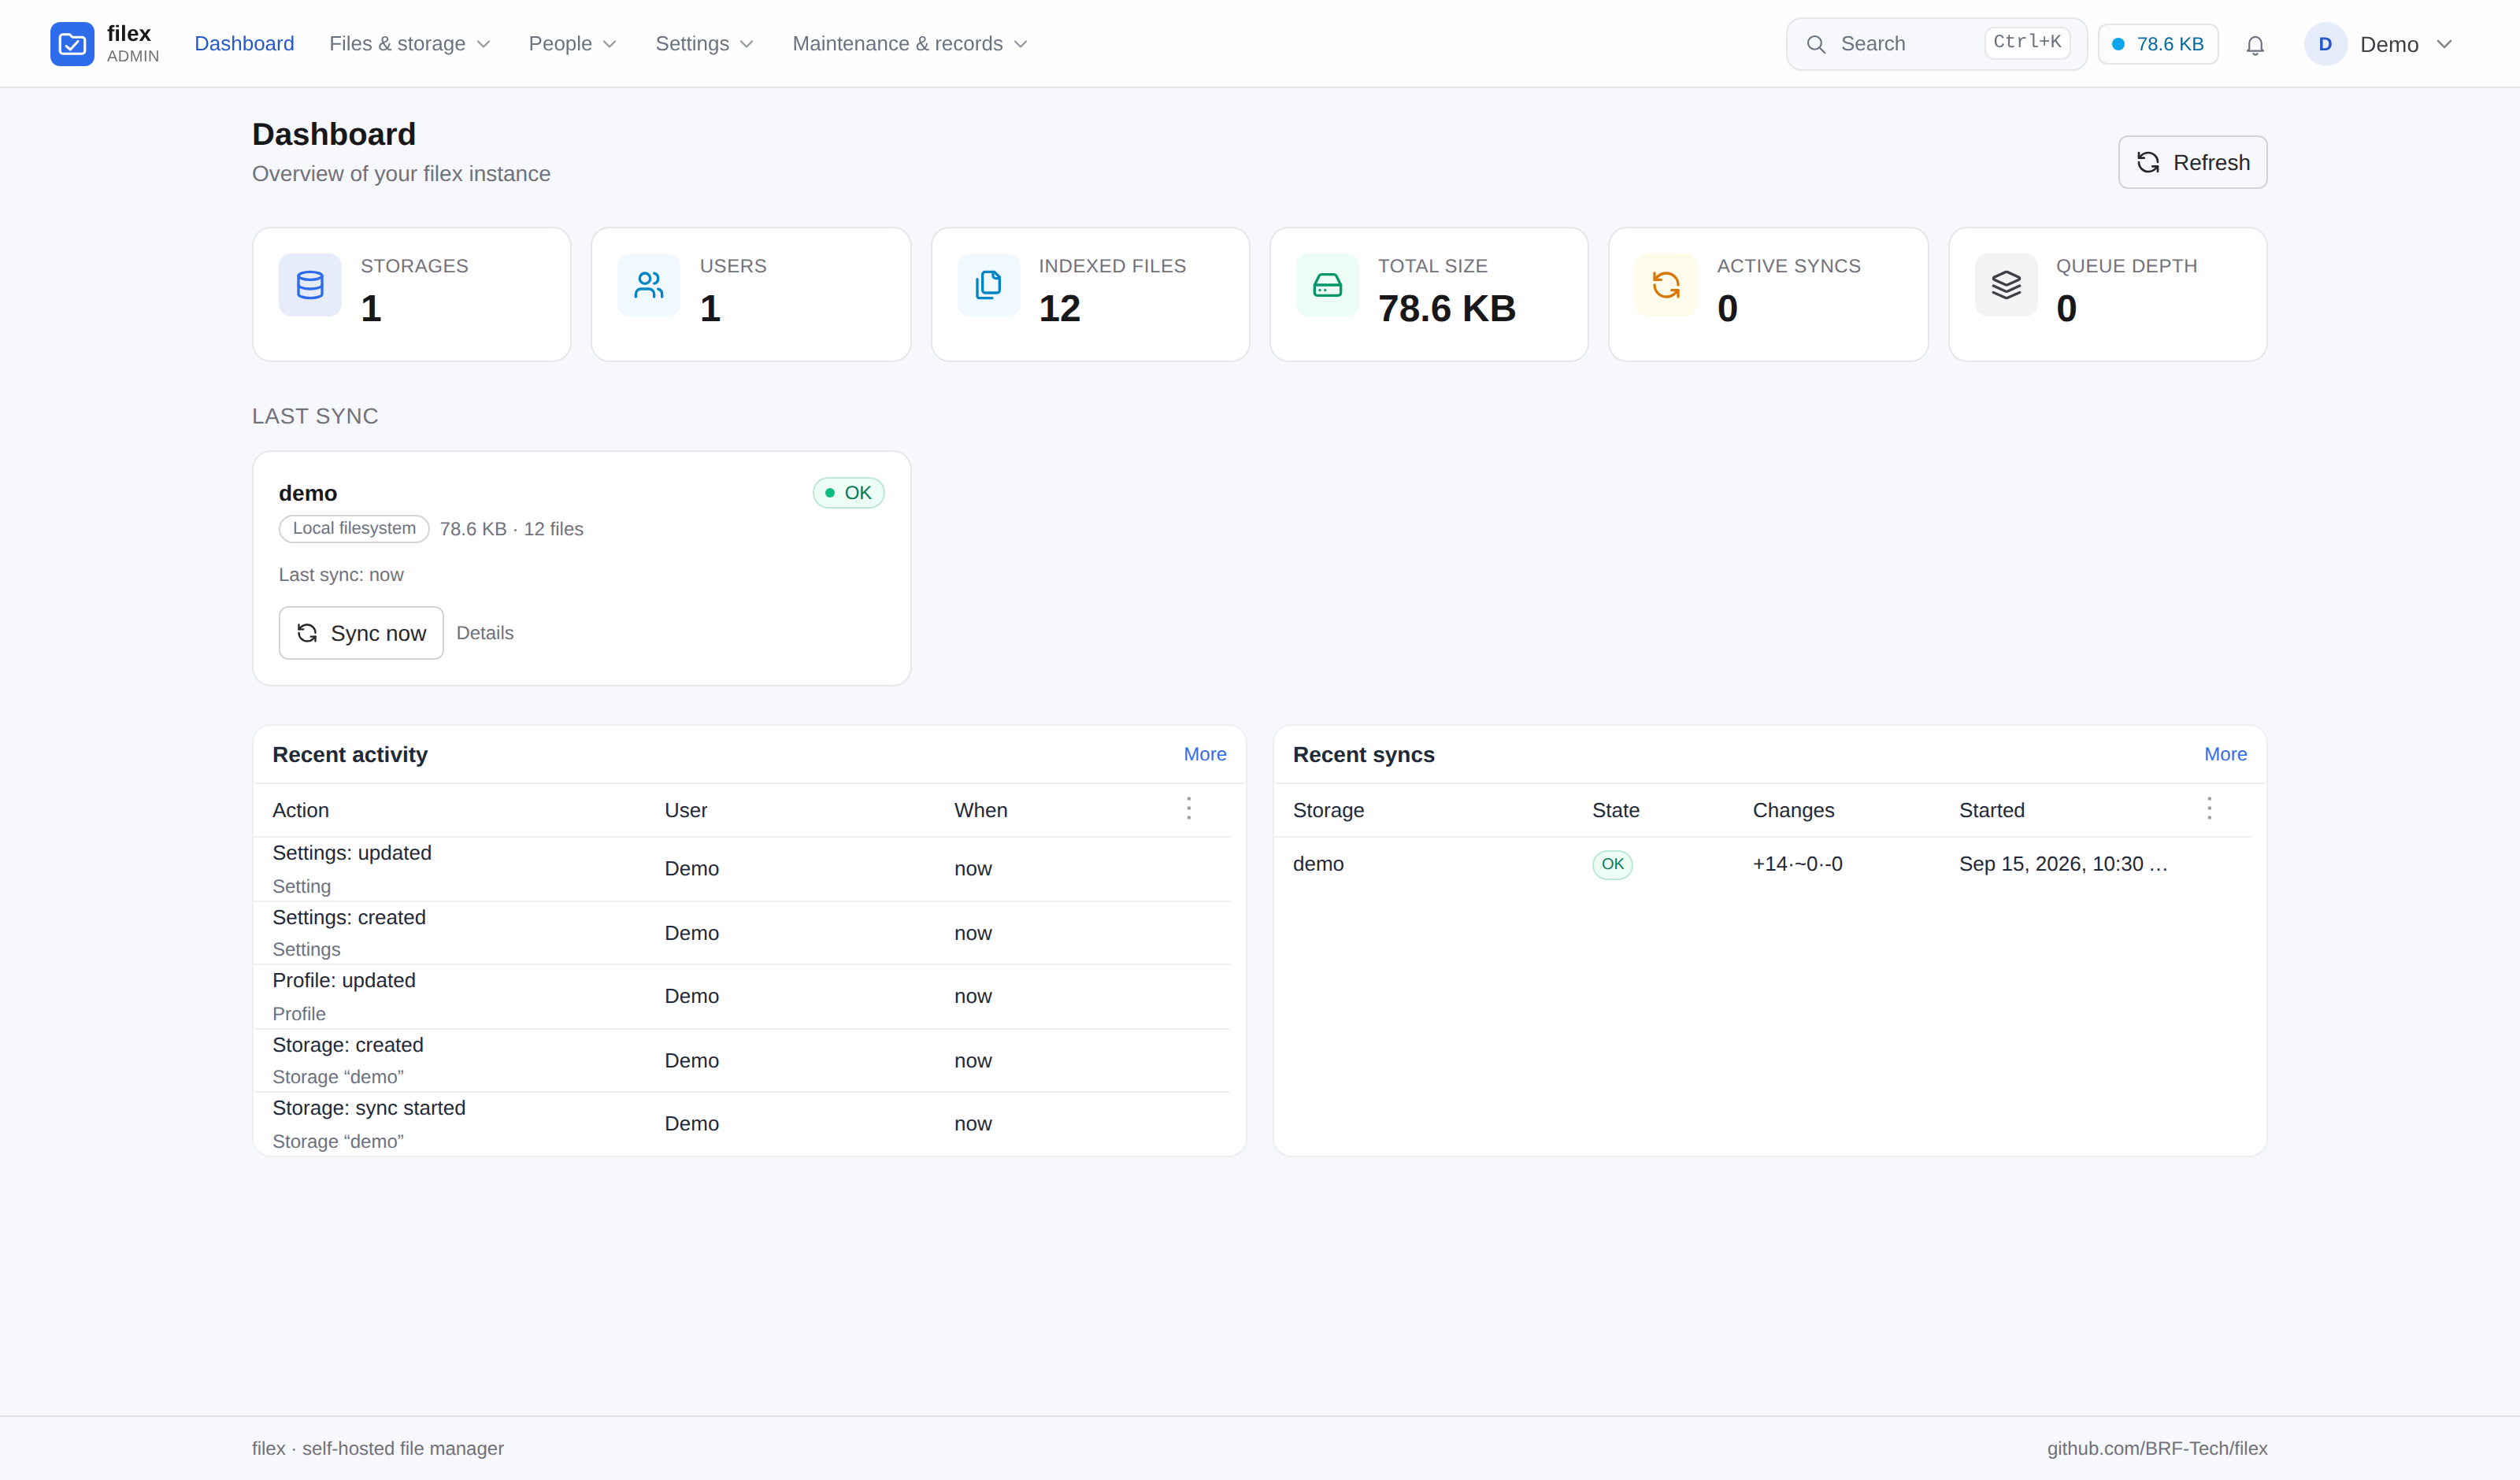2520x1480 pixels.
Task: Click demo storage name in Recent syncs
Action: [1318, 864]
